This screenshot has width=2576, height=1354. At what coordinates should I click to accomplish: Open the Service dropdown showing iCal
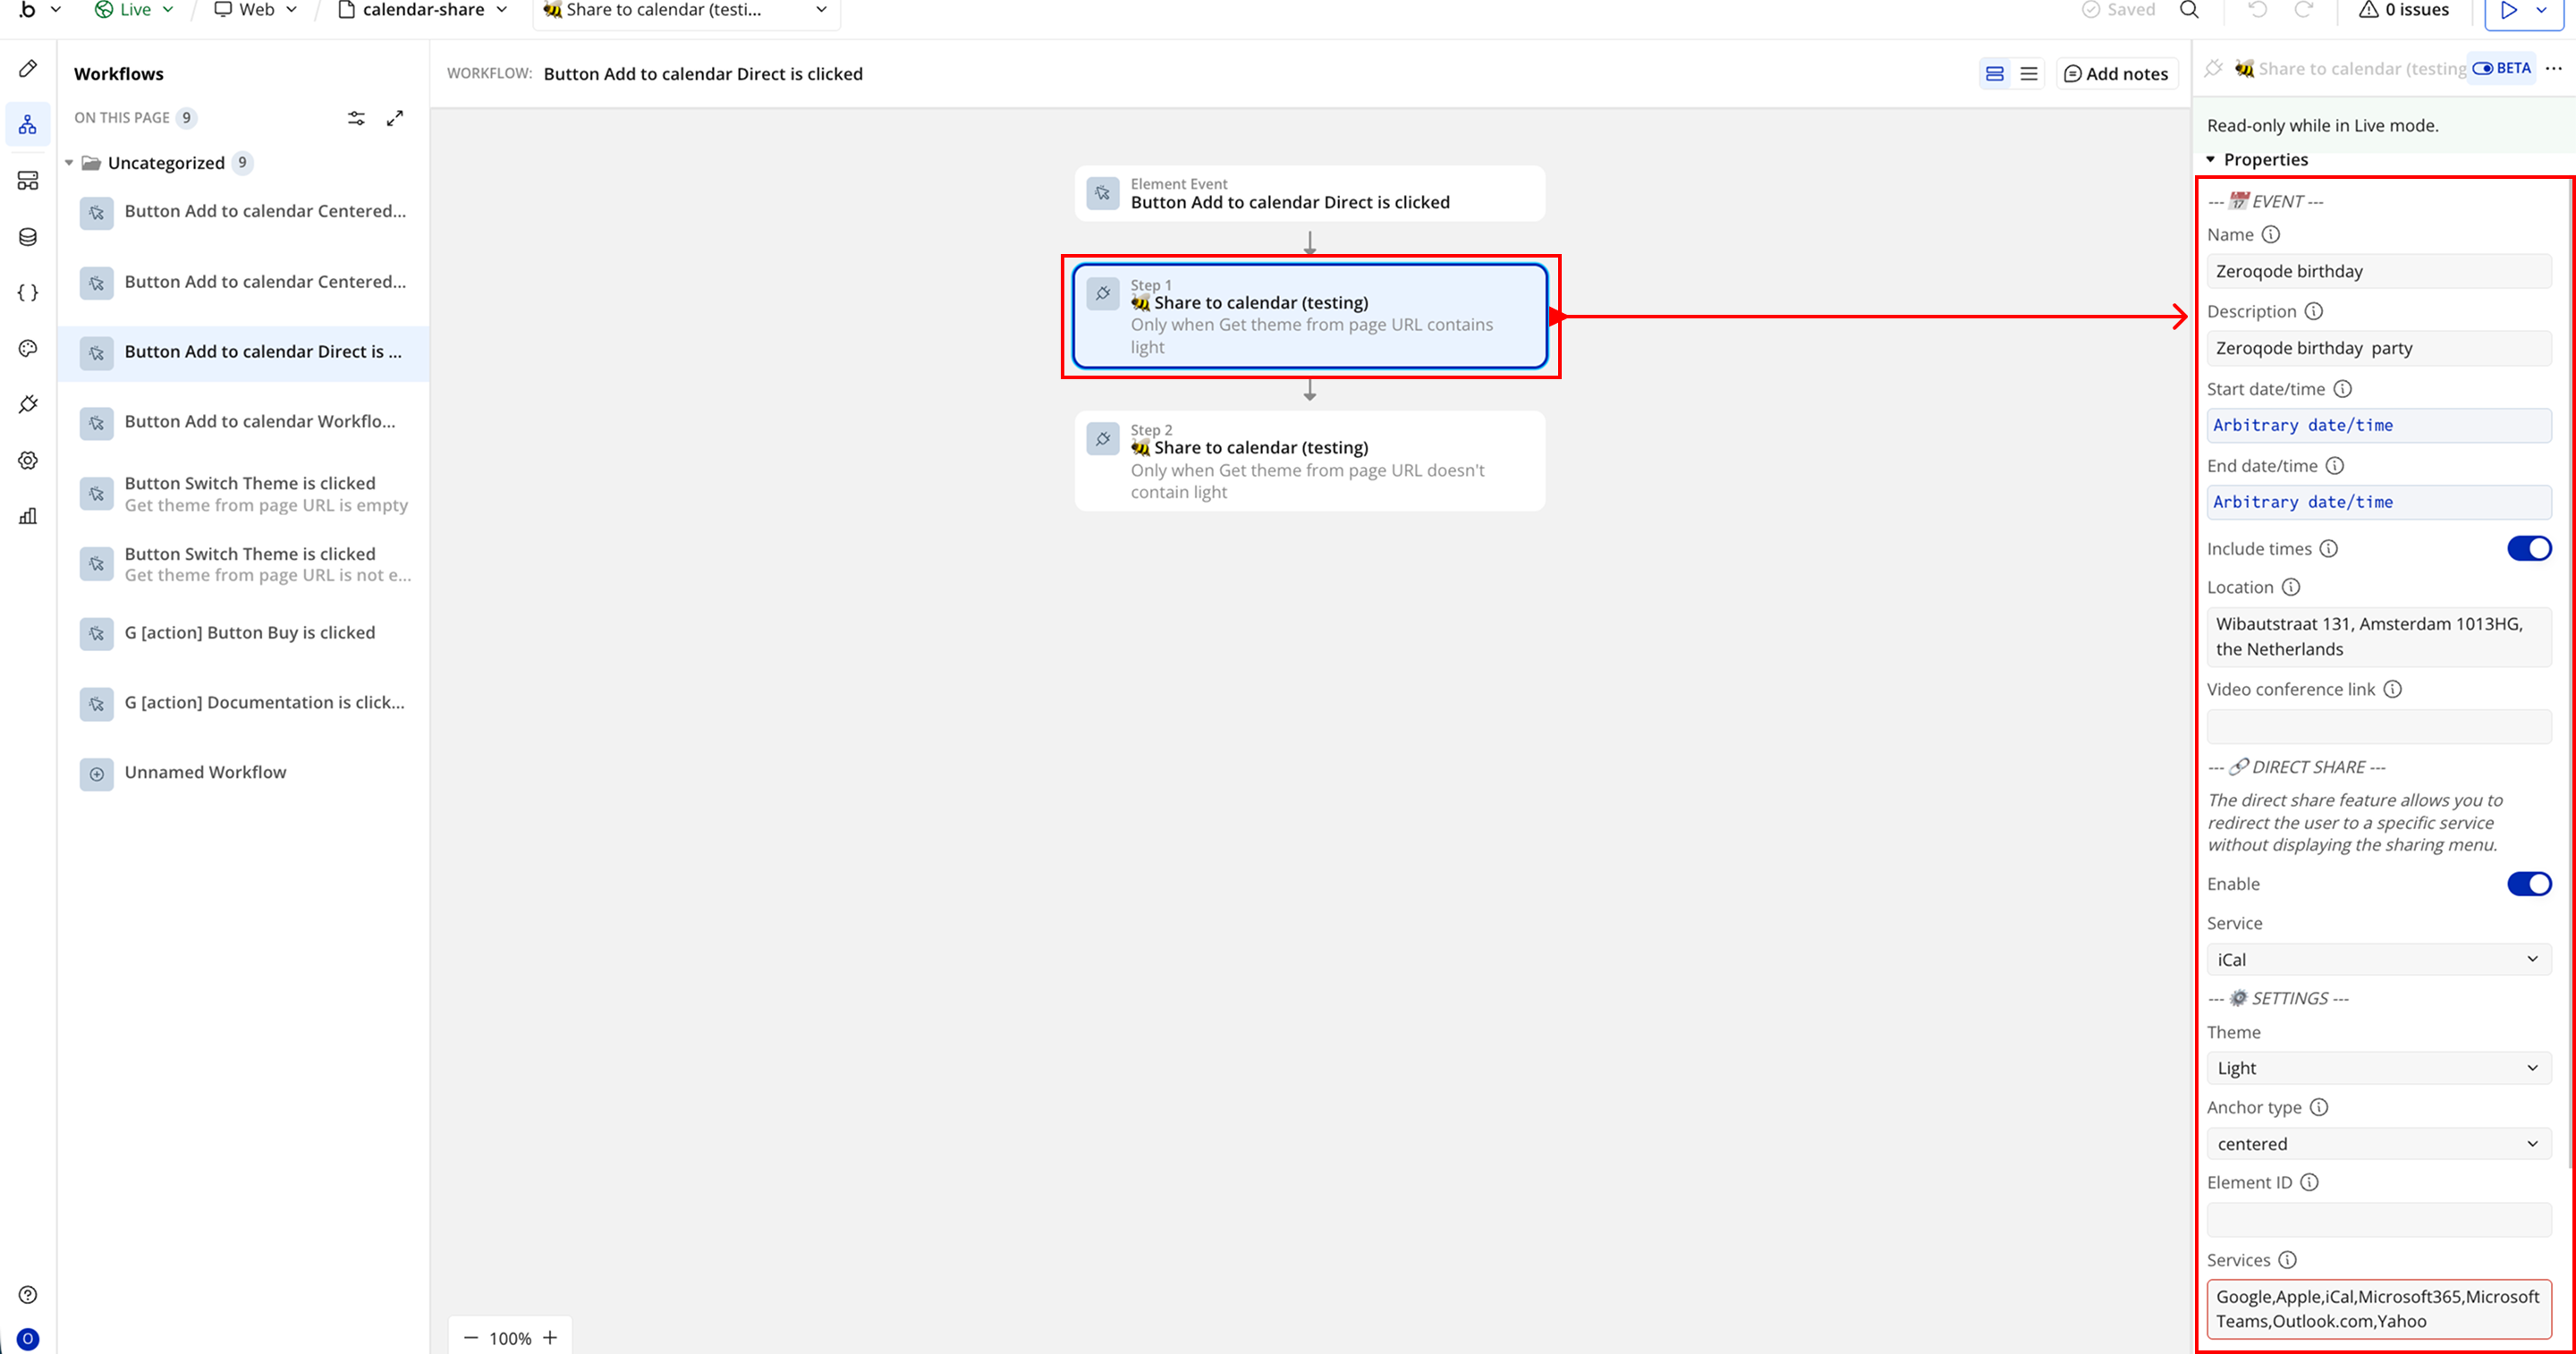point(2377,959)
